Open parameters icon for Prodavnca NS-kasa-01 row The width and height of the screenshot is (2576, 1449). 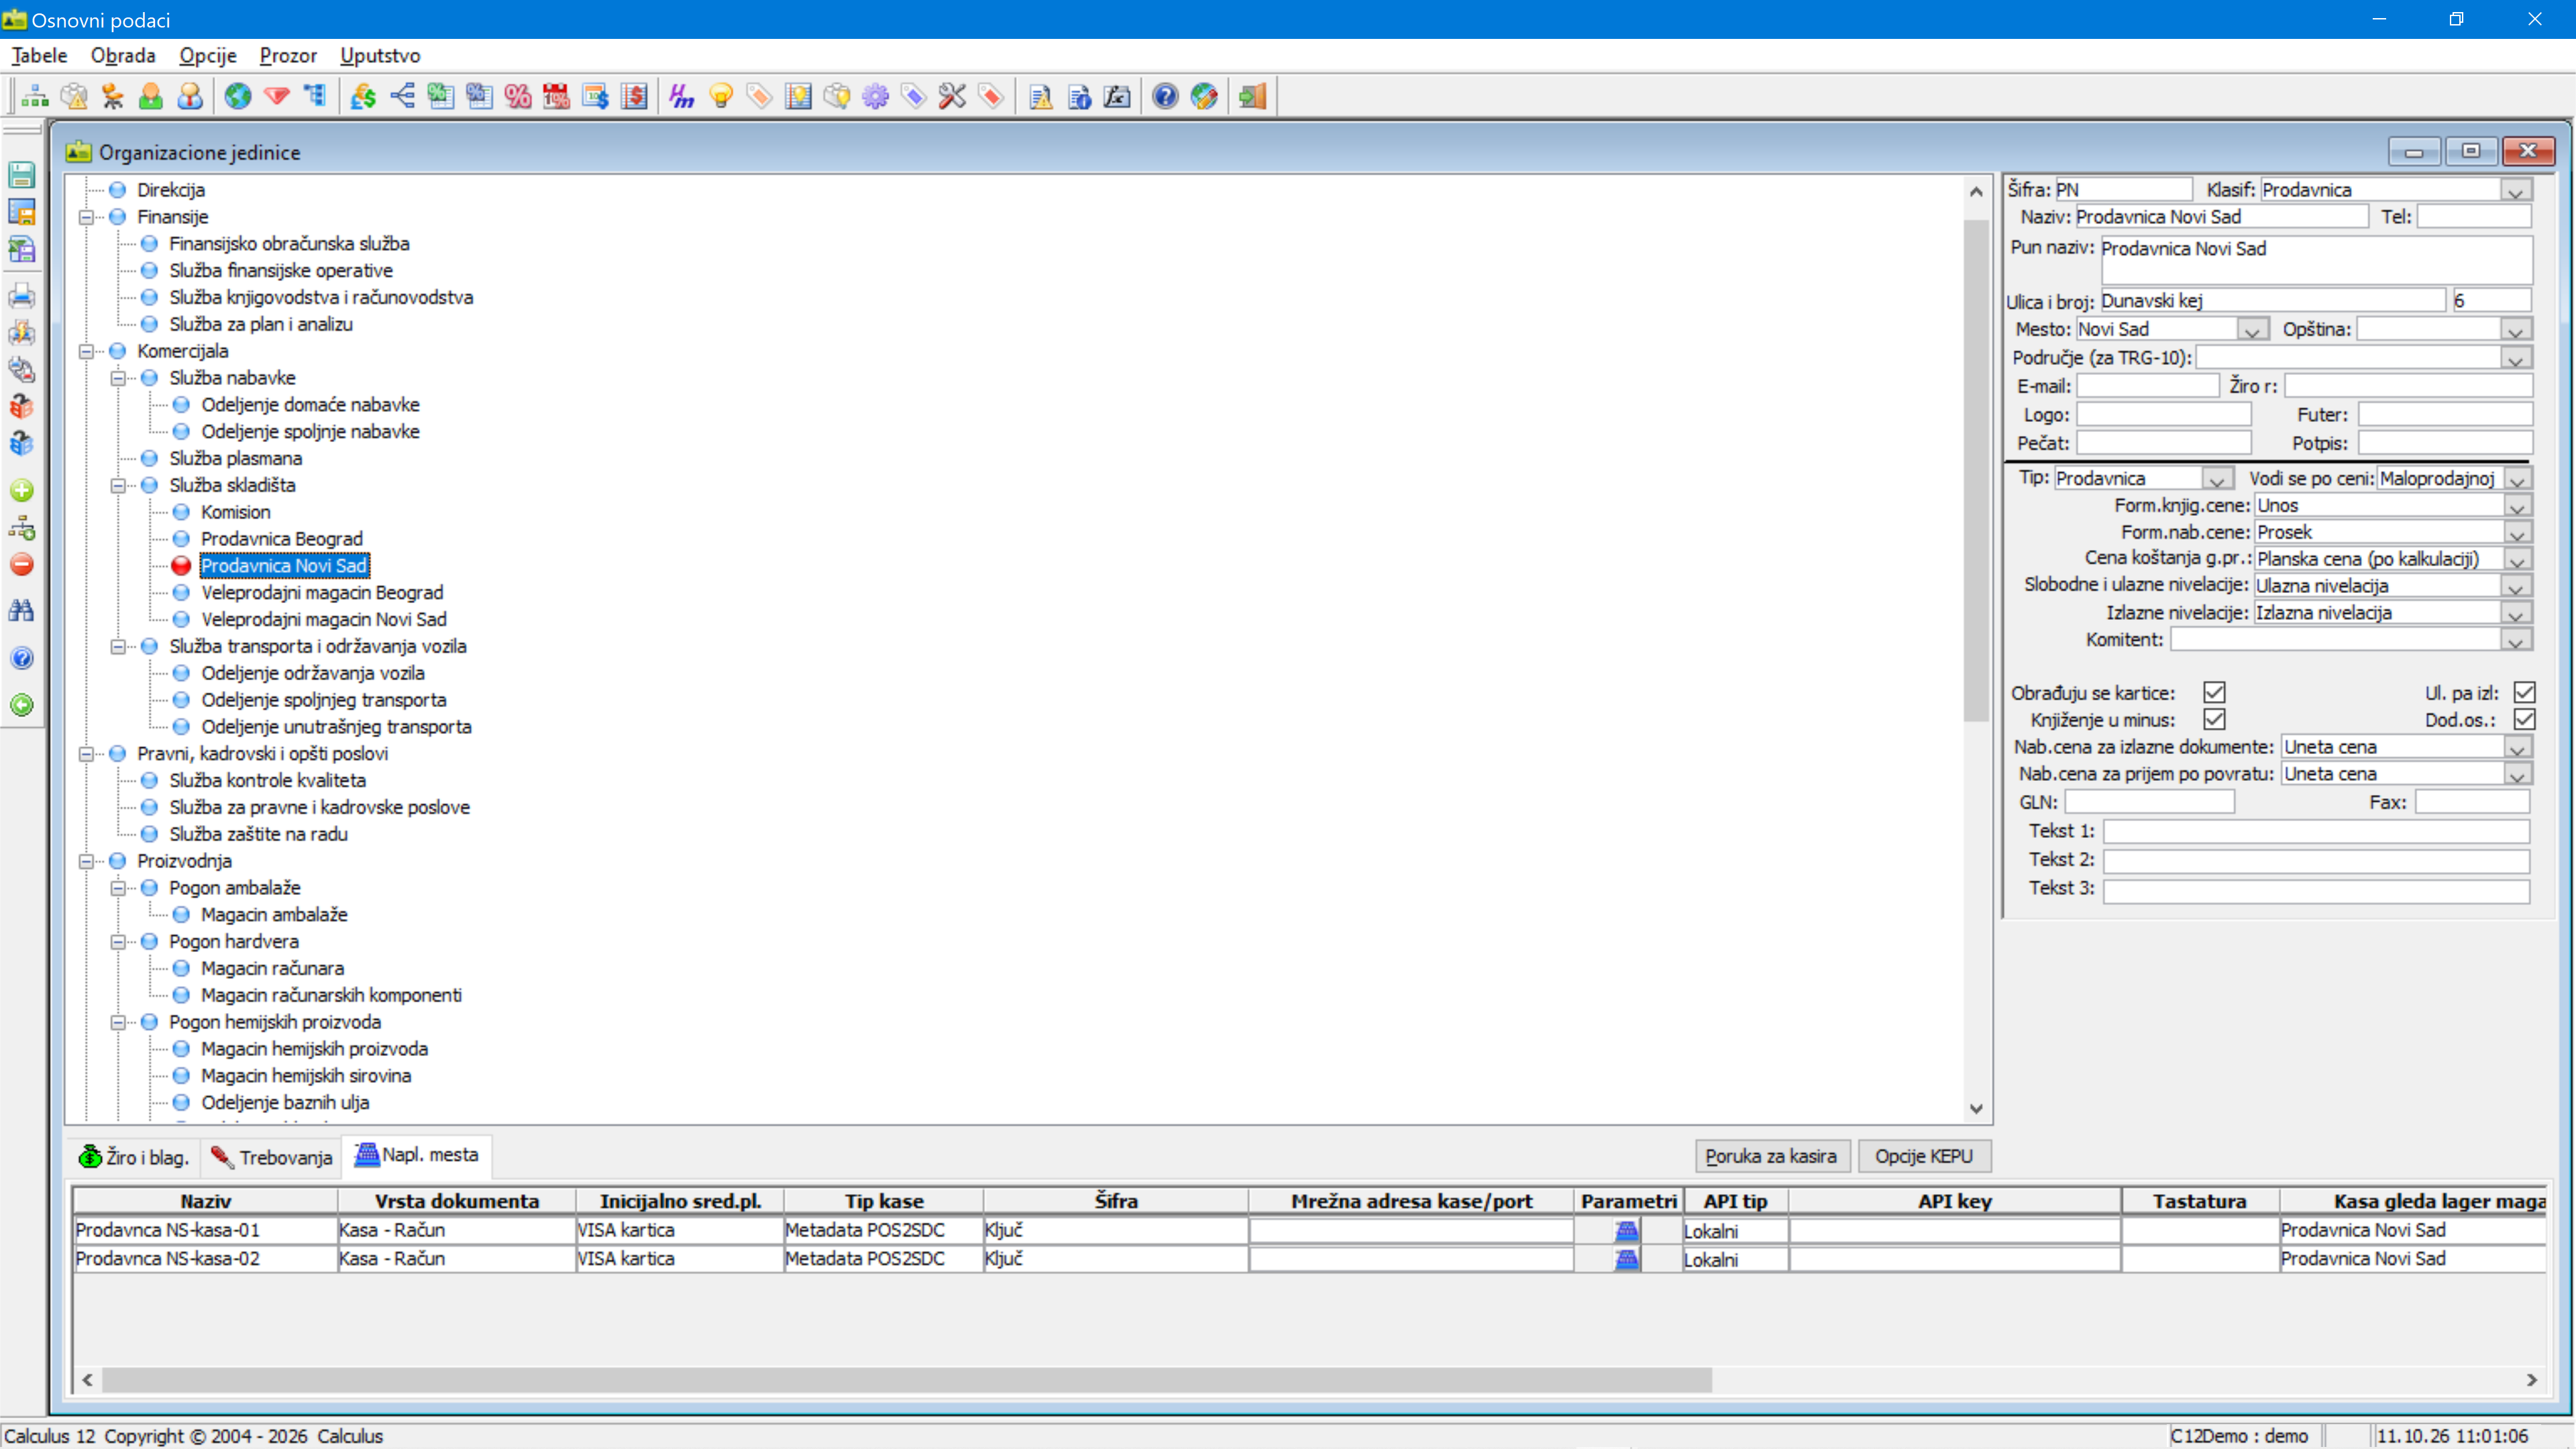(x=1627, y=1231)
